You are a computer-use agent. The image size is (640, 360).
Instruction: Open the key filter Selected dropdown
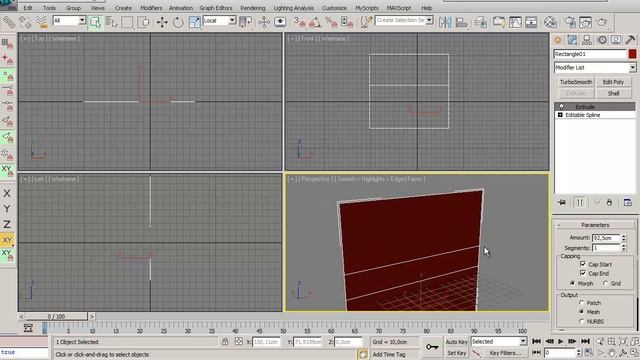523,341
